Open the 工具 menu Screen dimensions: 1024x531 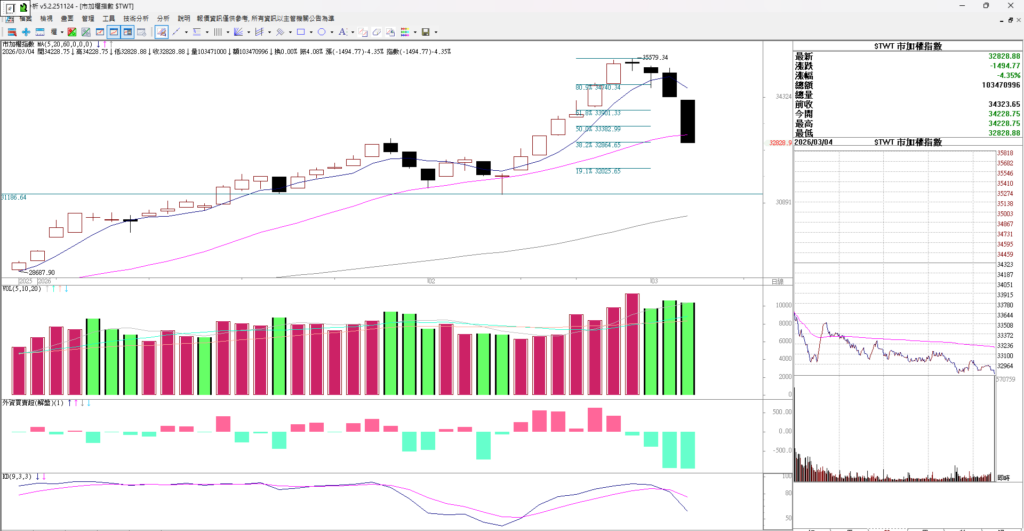coord(108,18)
